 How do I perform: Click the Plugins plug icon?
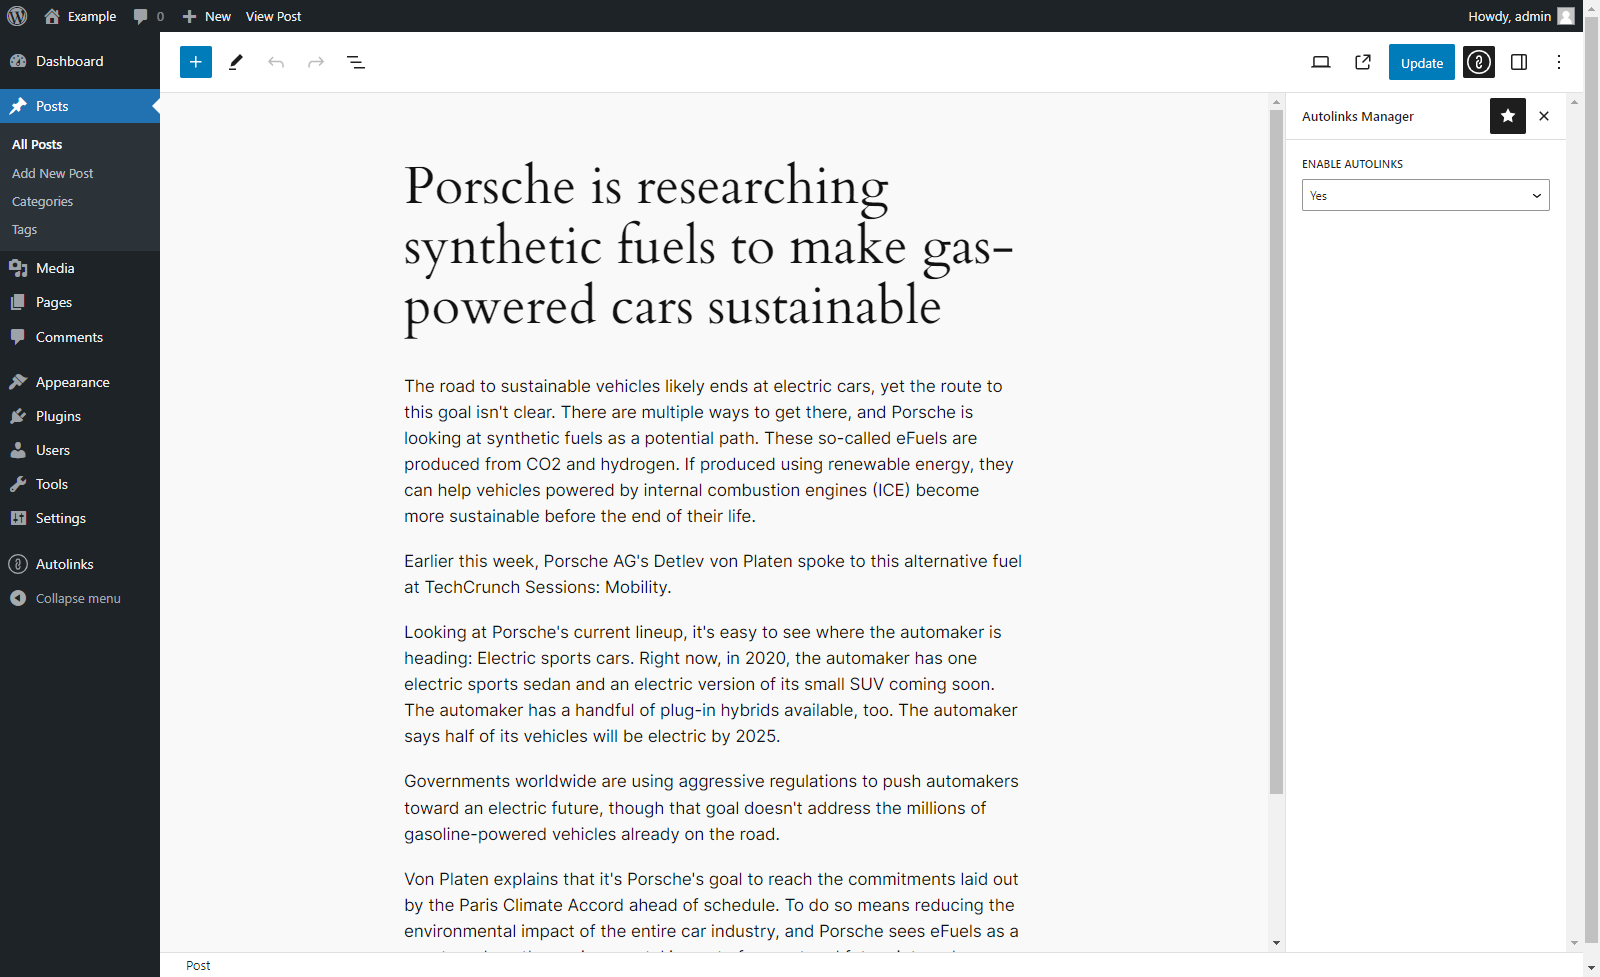point(18,416)
